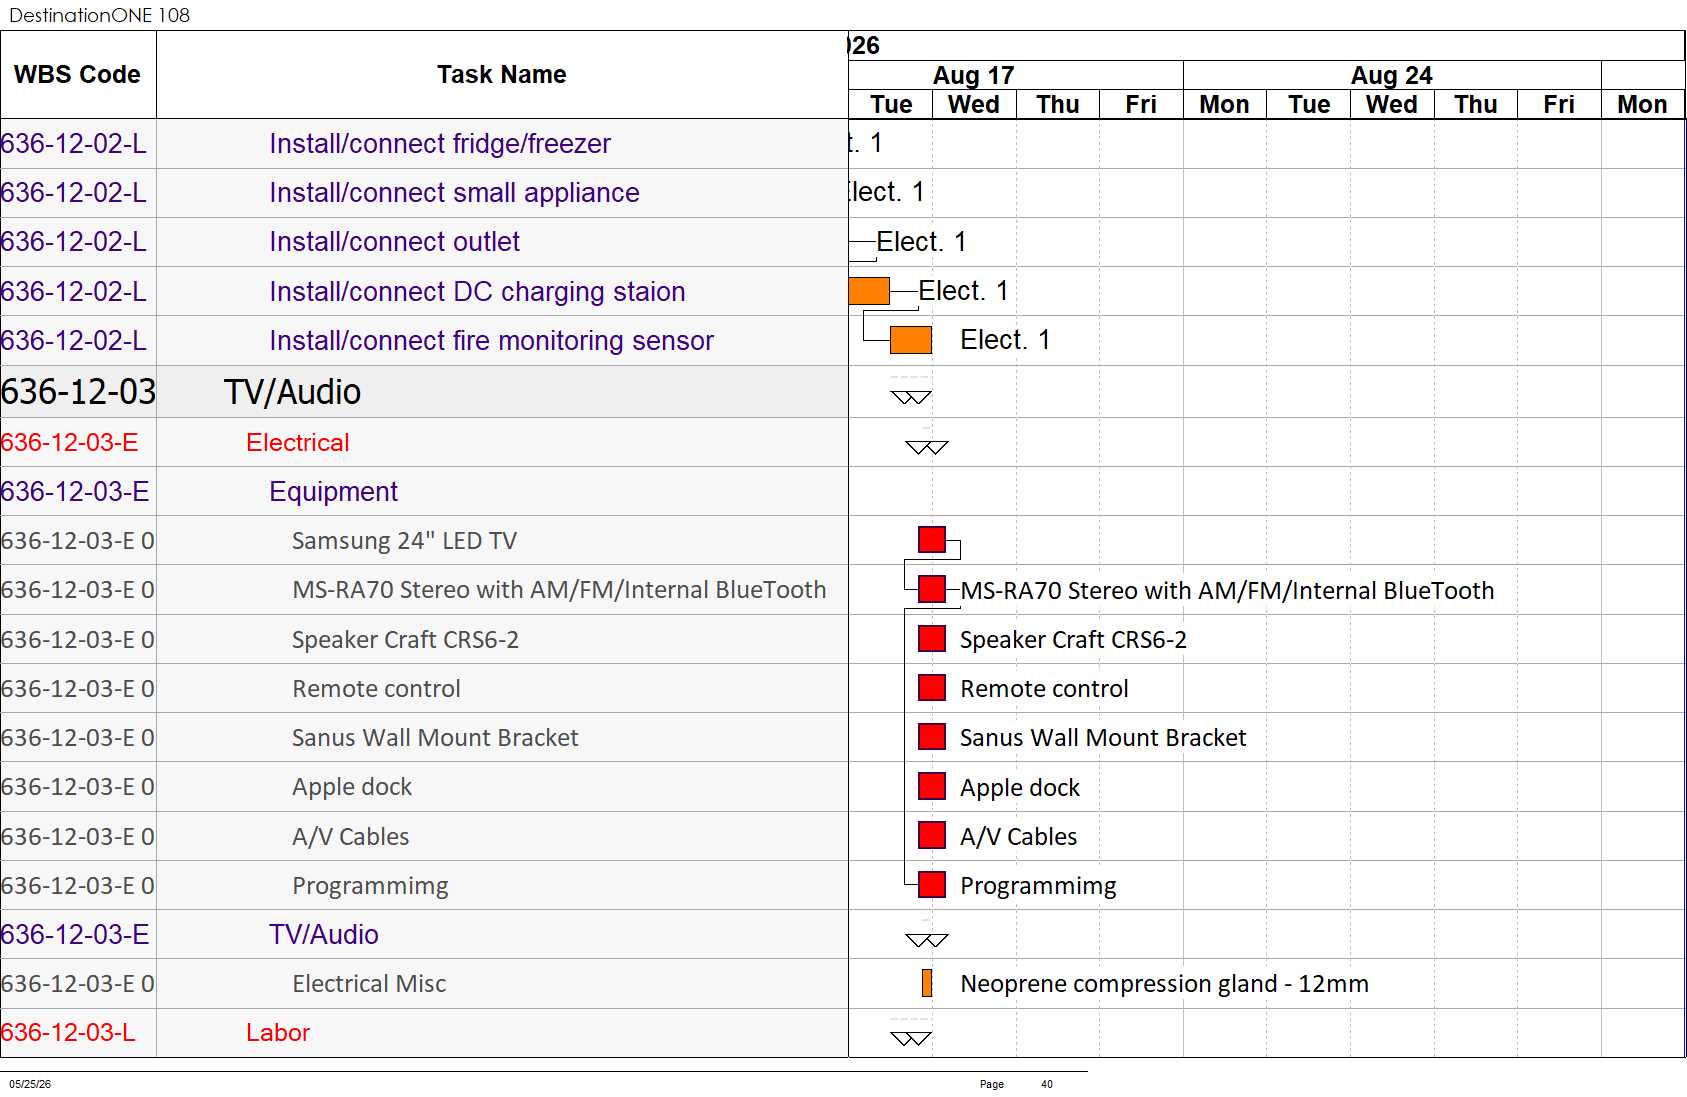Select the Programmimg task name
The height and width of the screenshot is (1097, 1687).
click(370, 886)
